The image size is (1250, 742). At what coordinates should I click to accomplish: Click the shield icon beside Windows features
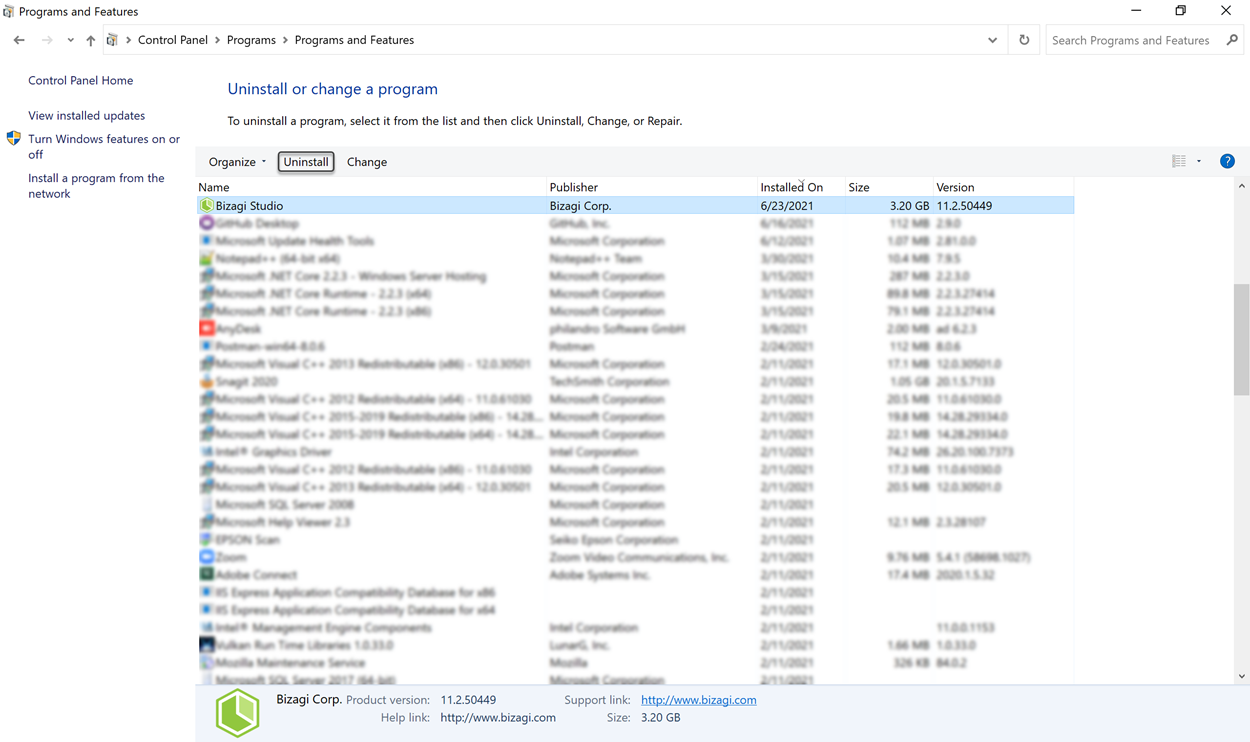pos(14,139)
